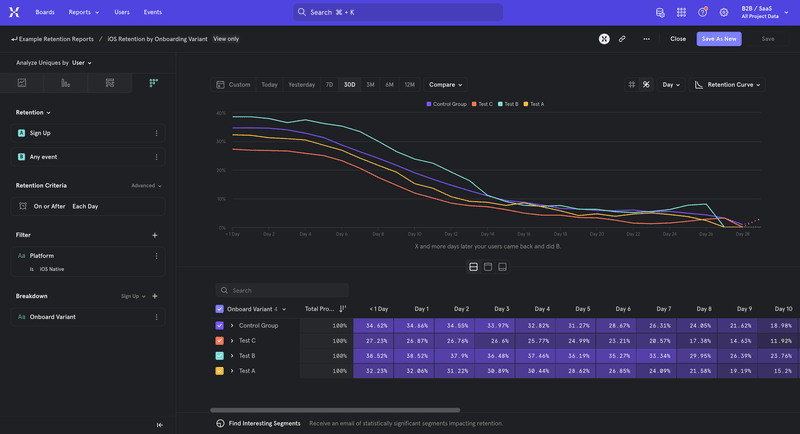Switch chart values to percentage mode
This screenshot has height=434, width=800.
click(x=646, y=85)
